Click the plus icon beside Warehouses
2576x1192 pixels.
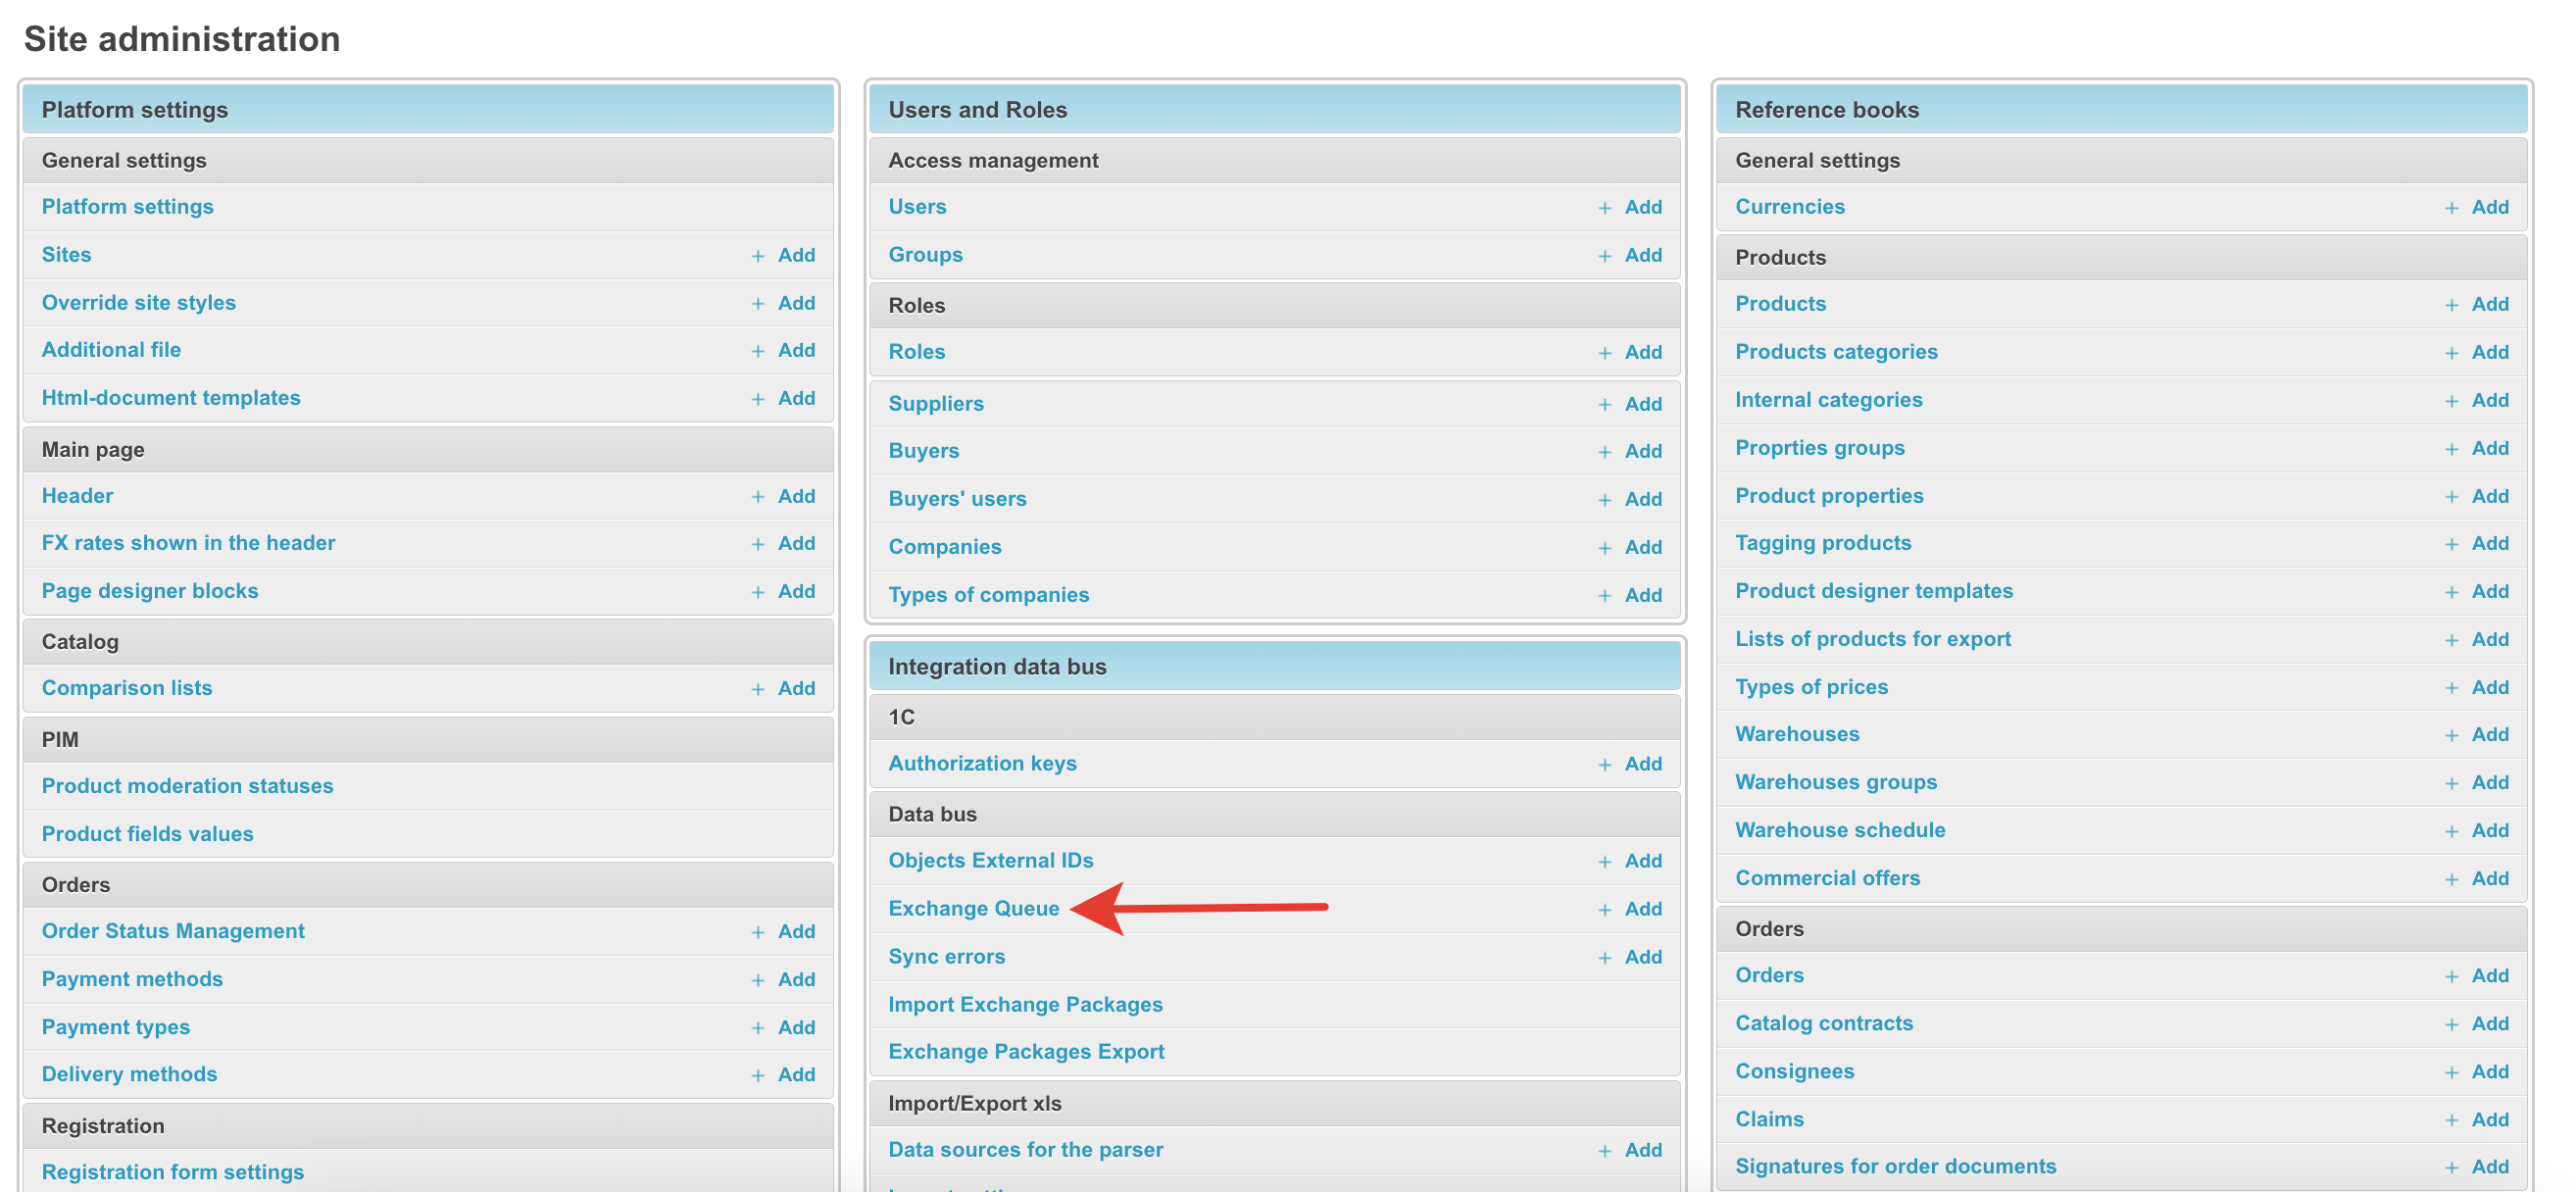(2451, 736)
